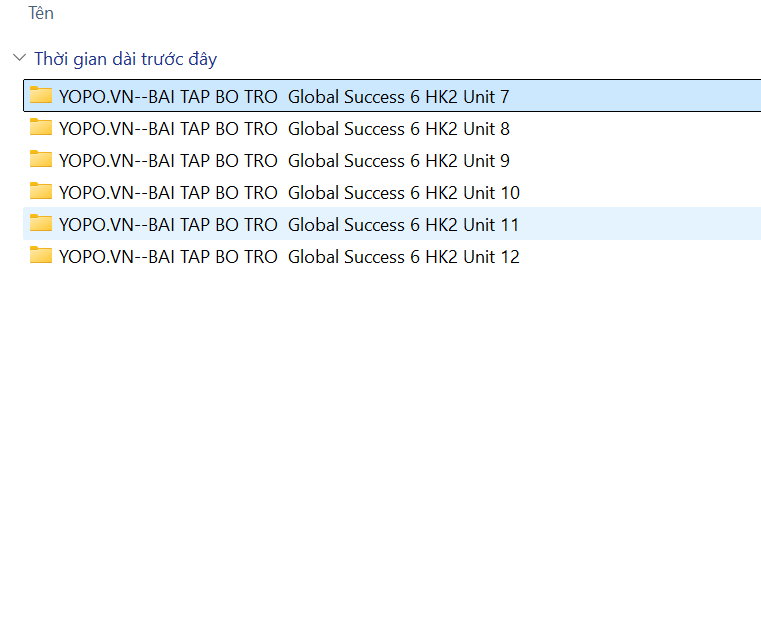Click blank row space right of Unit 12 name
The width and height of the screenshot is (761, 617).
pos(640,257)
